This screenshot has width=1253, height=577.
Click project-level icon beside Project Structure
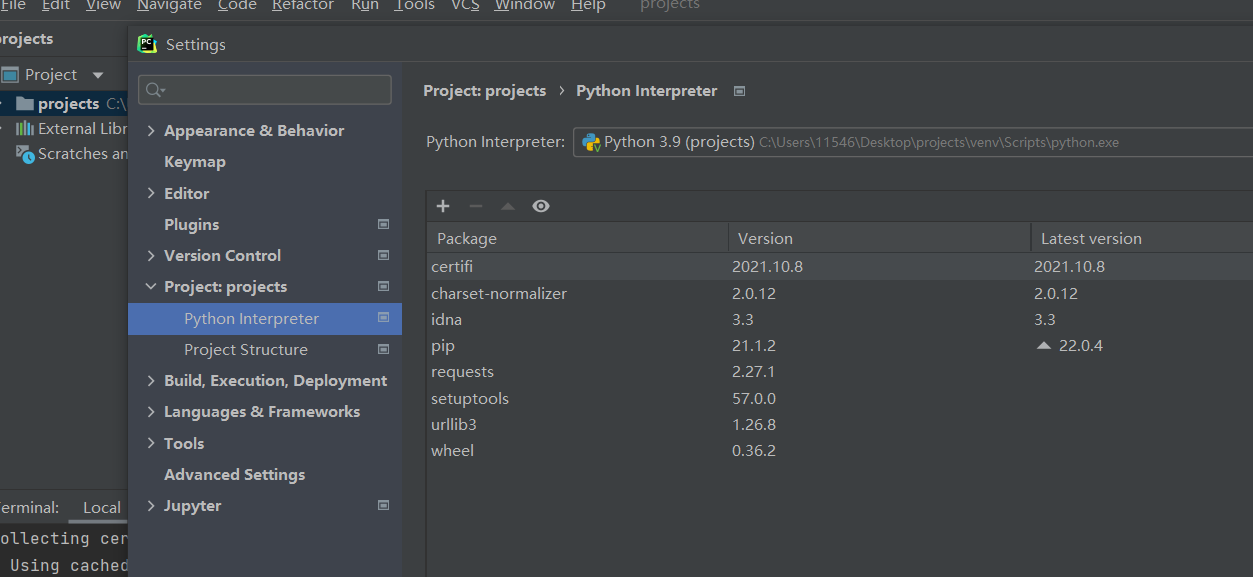click(x=383, y=350)
